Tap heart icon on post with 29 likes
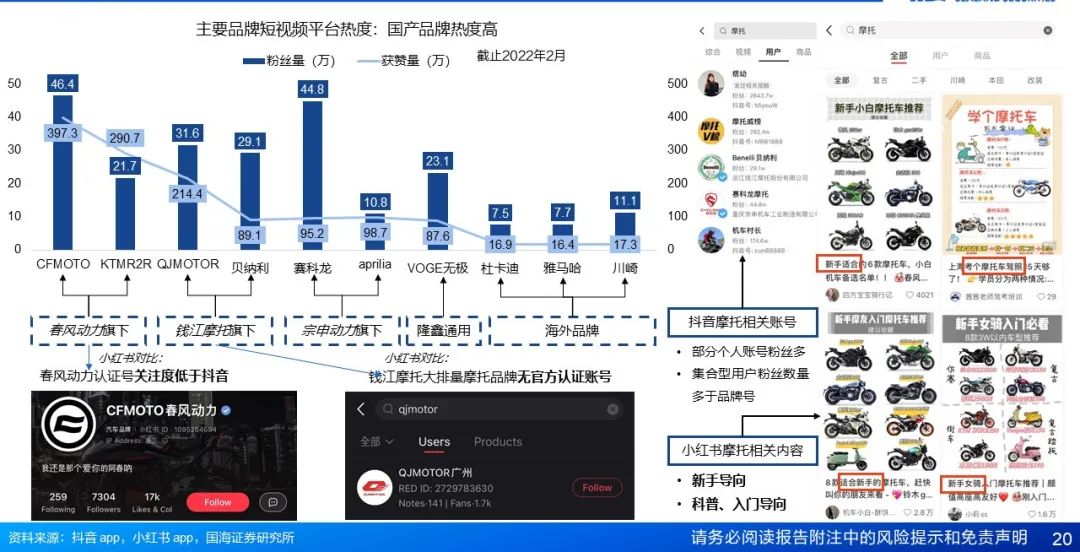 1039,296
